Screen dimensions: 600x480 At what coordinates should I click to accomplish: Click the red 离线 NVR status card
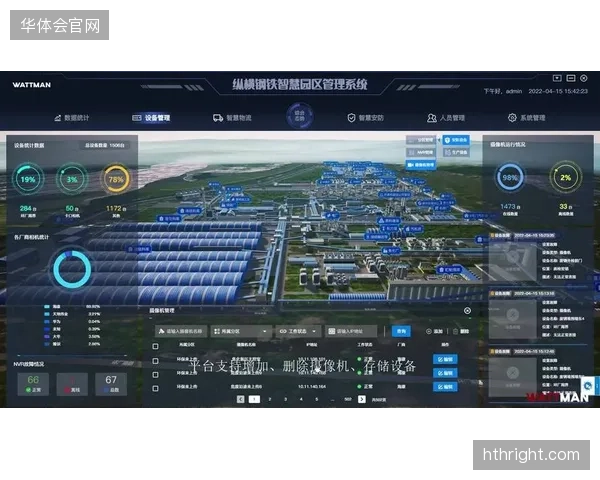[x=72, y=384]
